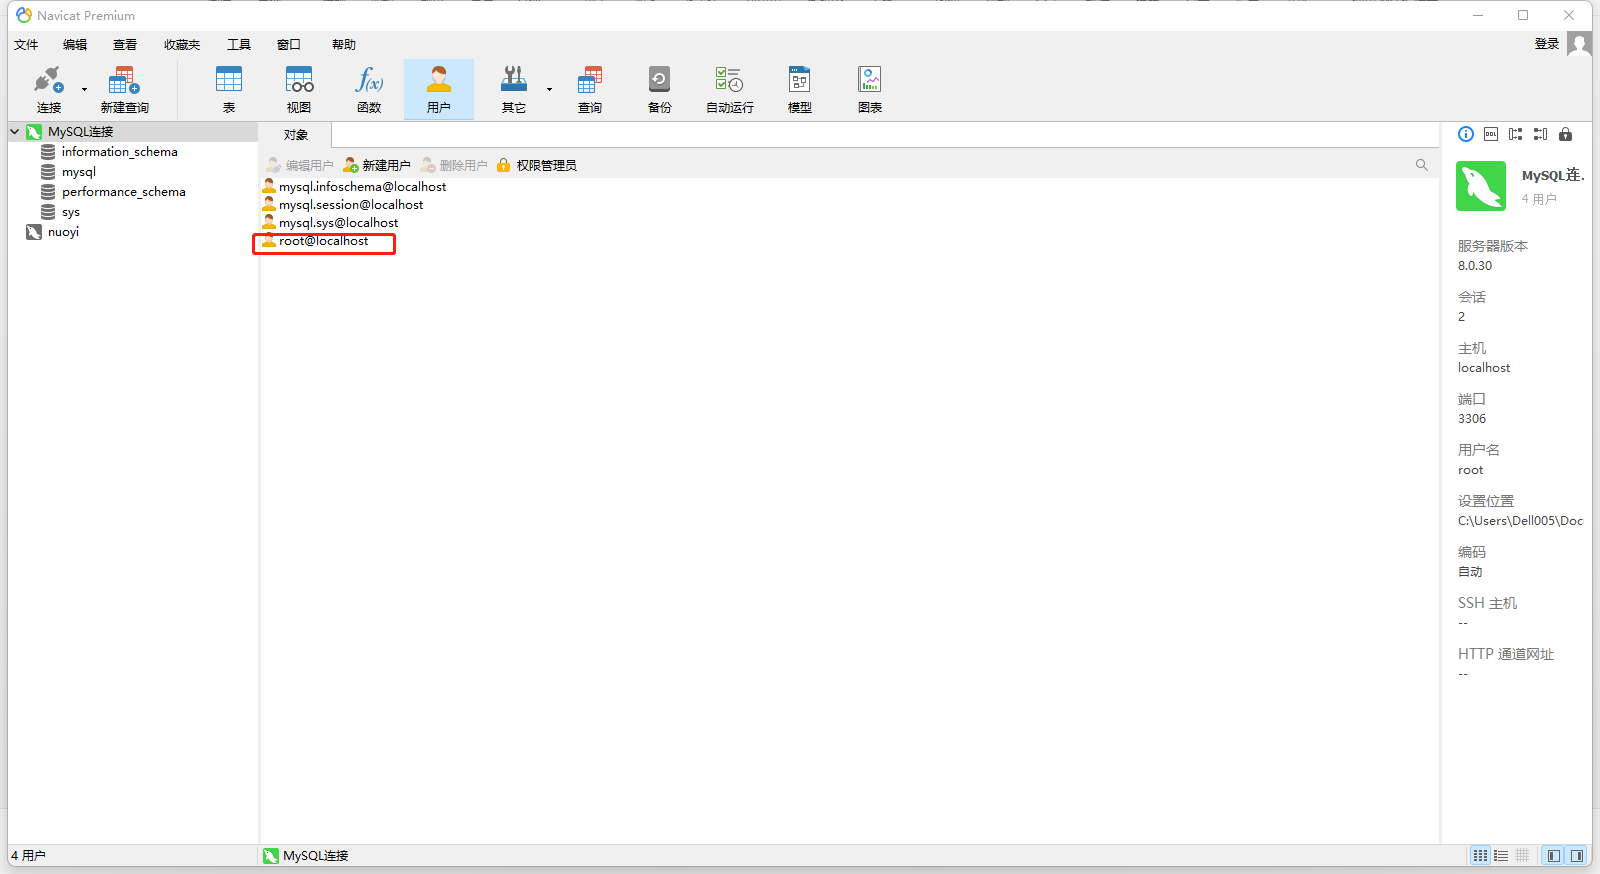Switch to icon view in status bar
The width and height of the screenshot is (1600, 874).
tap(1480, 856)
